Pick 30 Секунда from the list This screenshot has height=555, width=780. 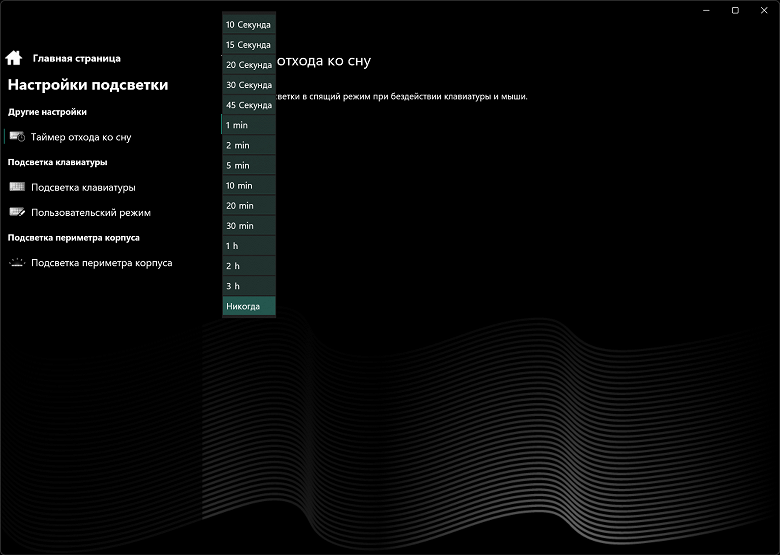[x=248, y=85]
